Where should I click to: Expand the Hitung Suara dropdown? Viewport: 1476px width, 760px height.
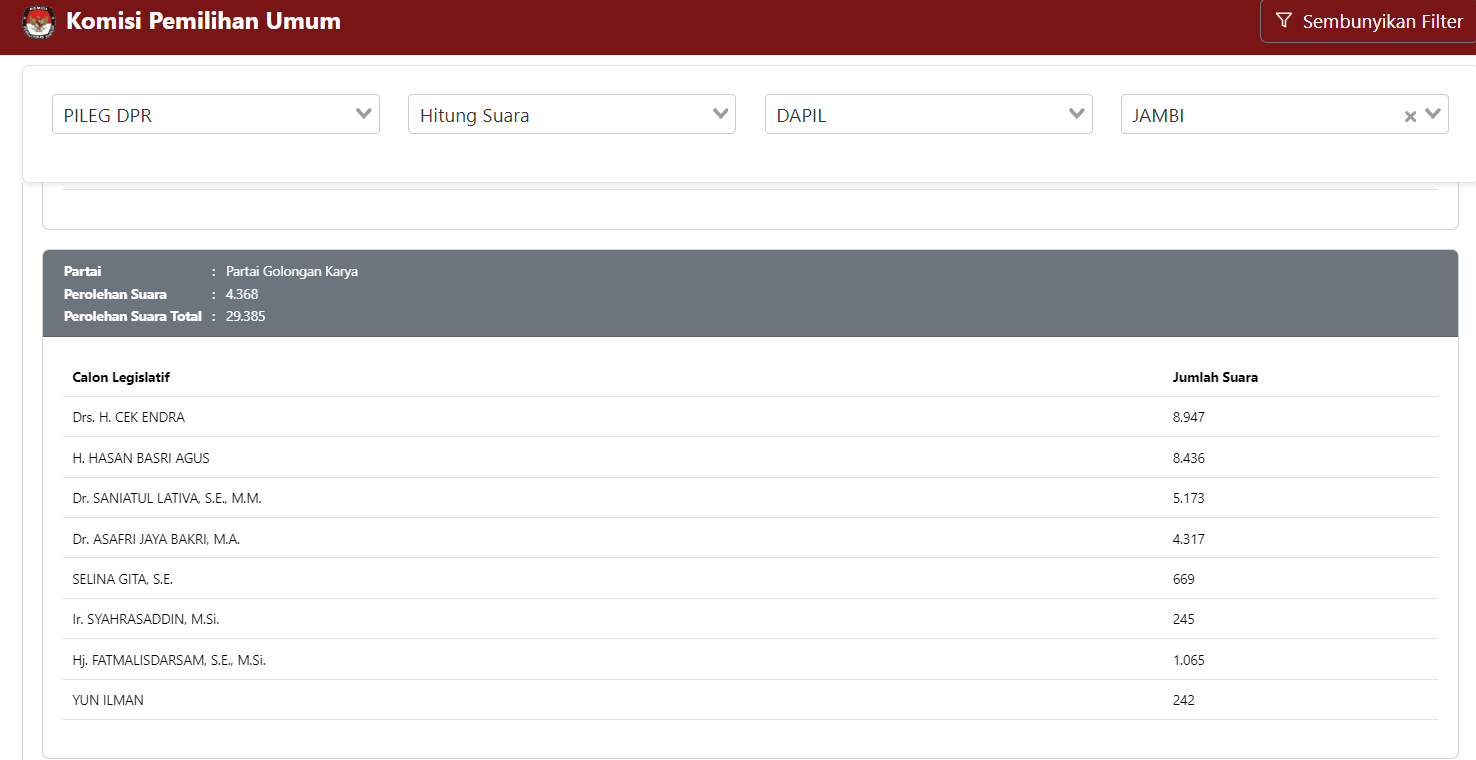tap(572, 114)
